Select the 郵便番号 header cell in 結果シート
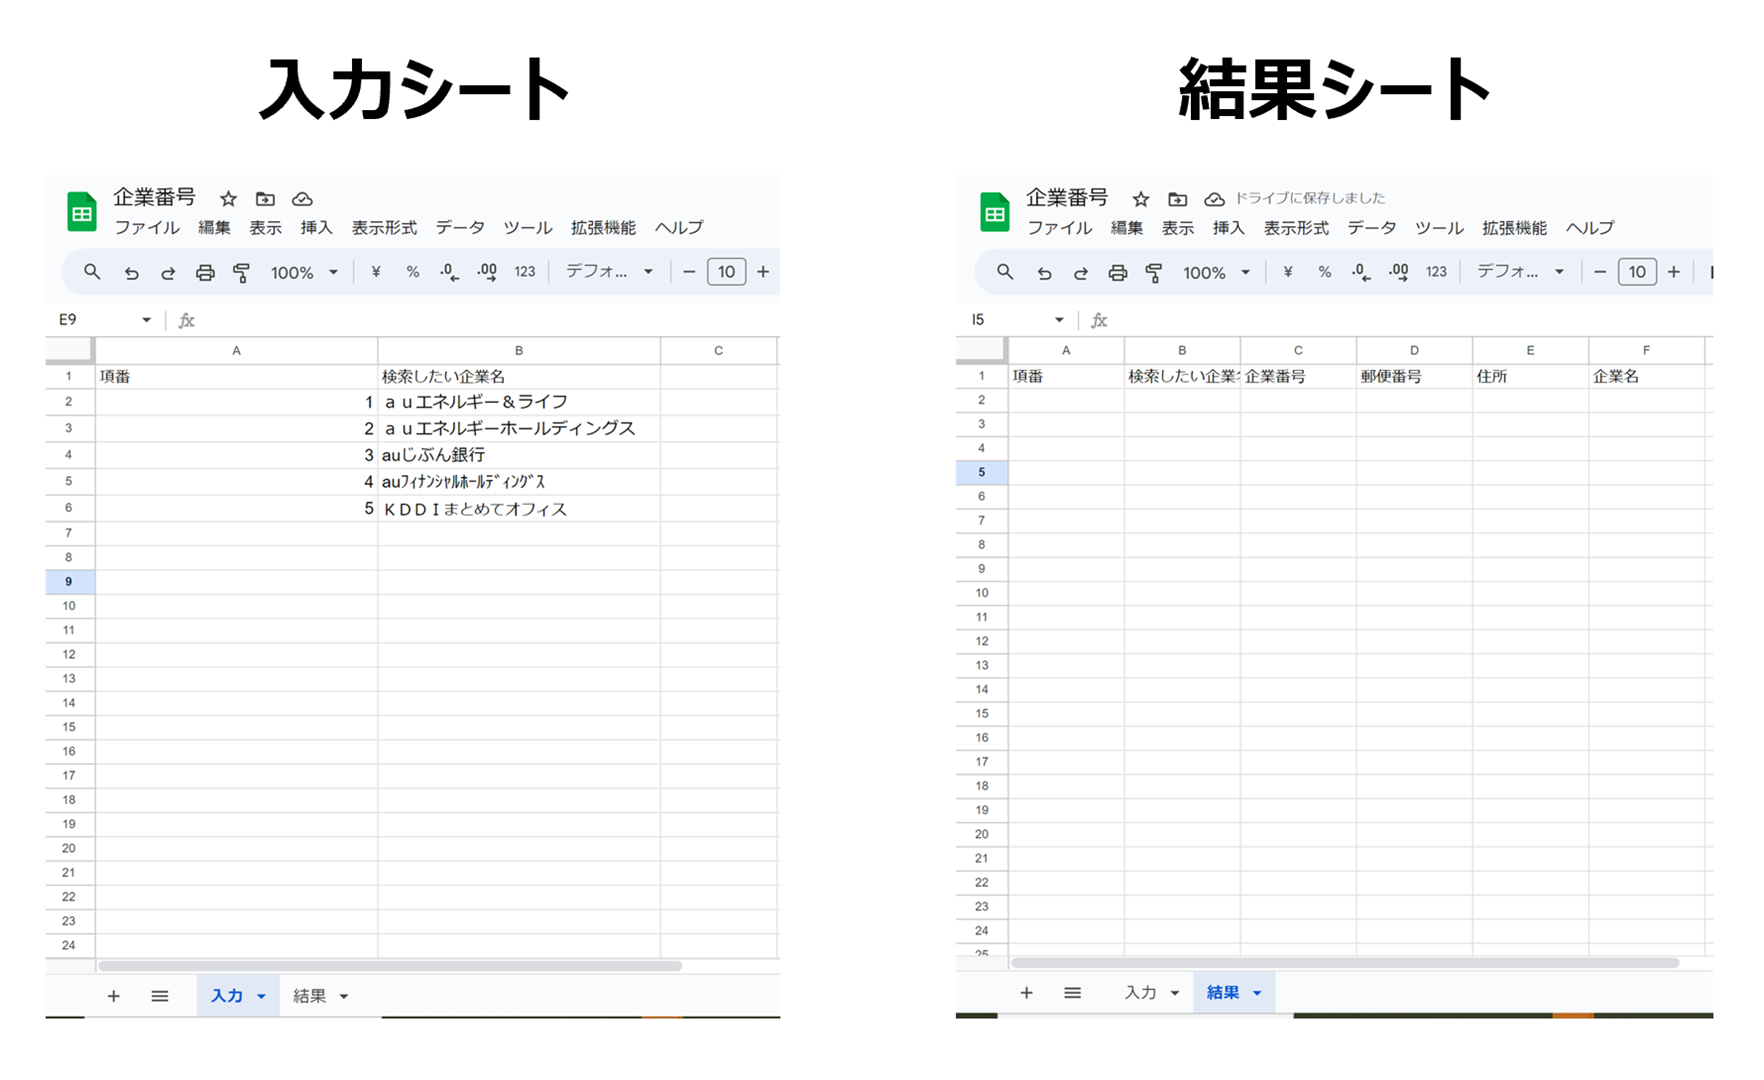Image resolution: width=1764 pixels, height=1080 pixels. [1414, 376]
